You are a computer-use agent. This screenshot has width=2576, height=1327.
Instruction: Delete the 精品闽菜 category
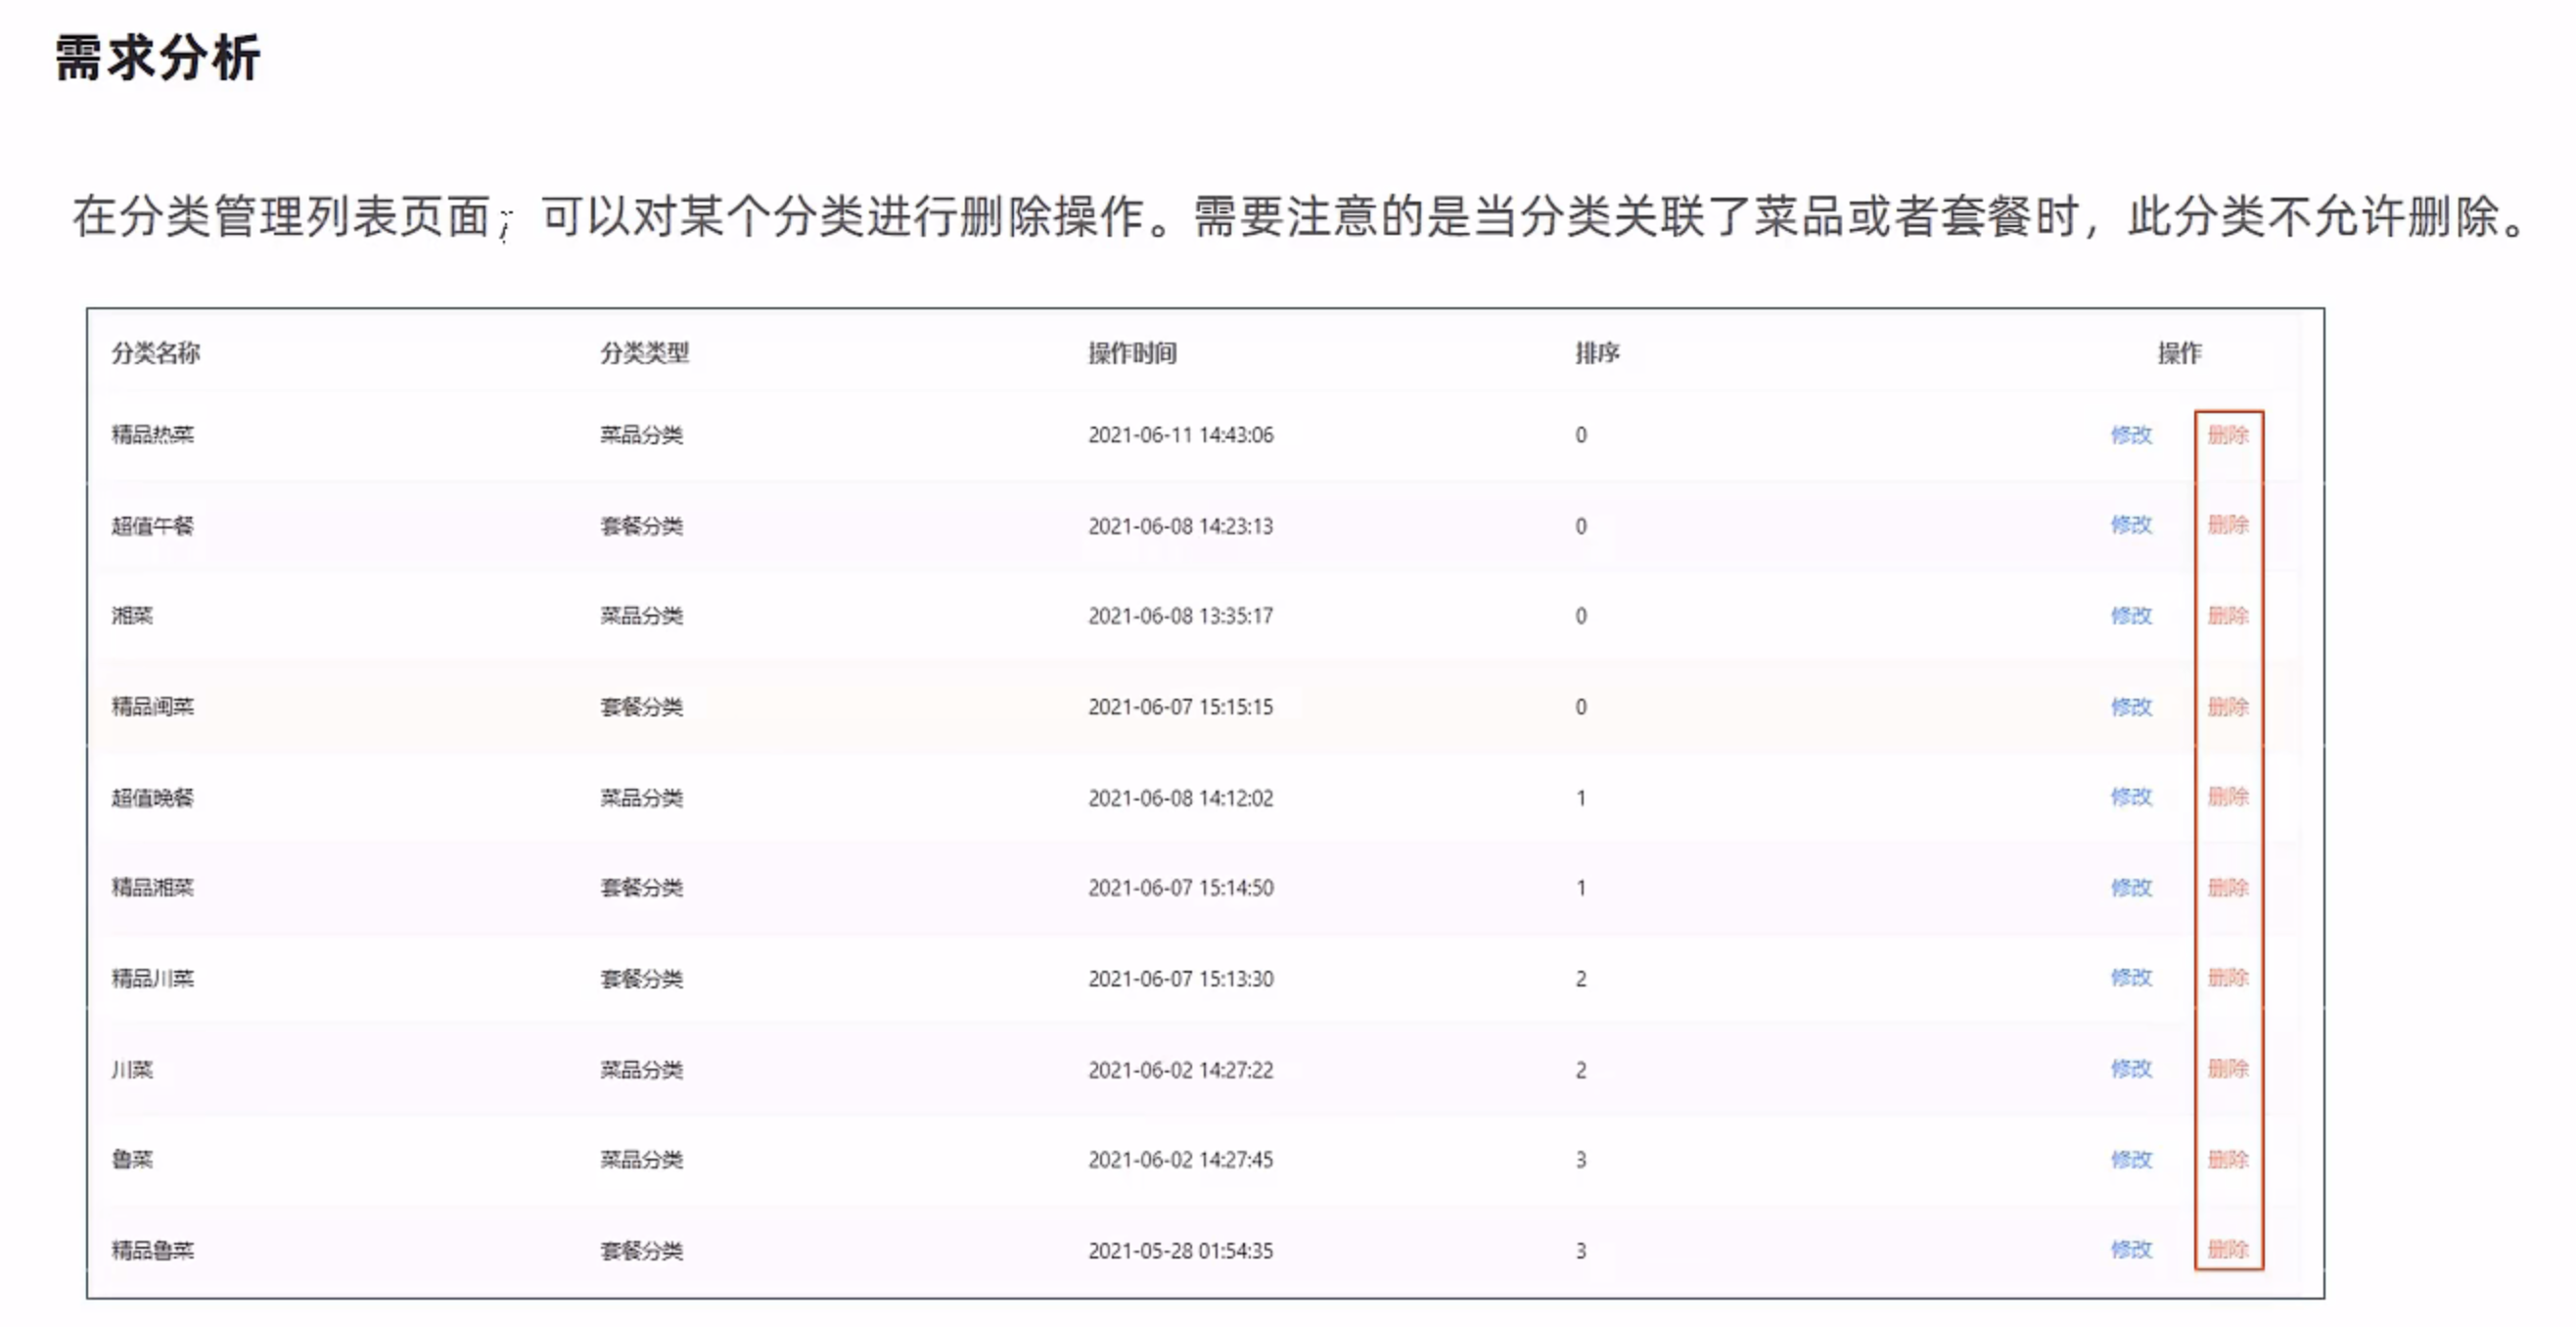tap(2227, 707)
